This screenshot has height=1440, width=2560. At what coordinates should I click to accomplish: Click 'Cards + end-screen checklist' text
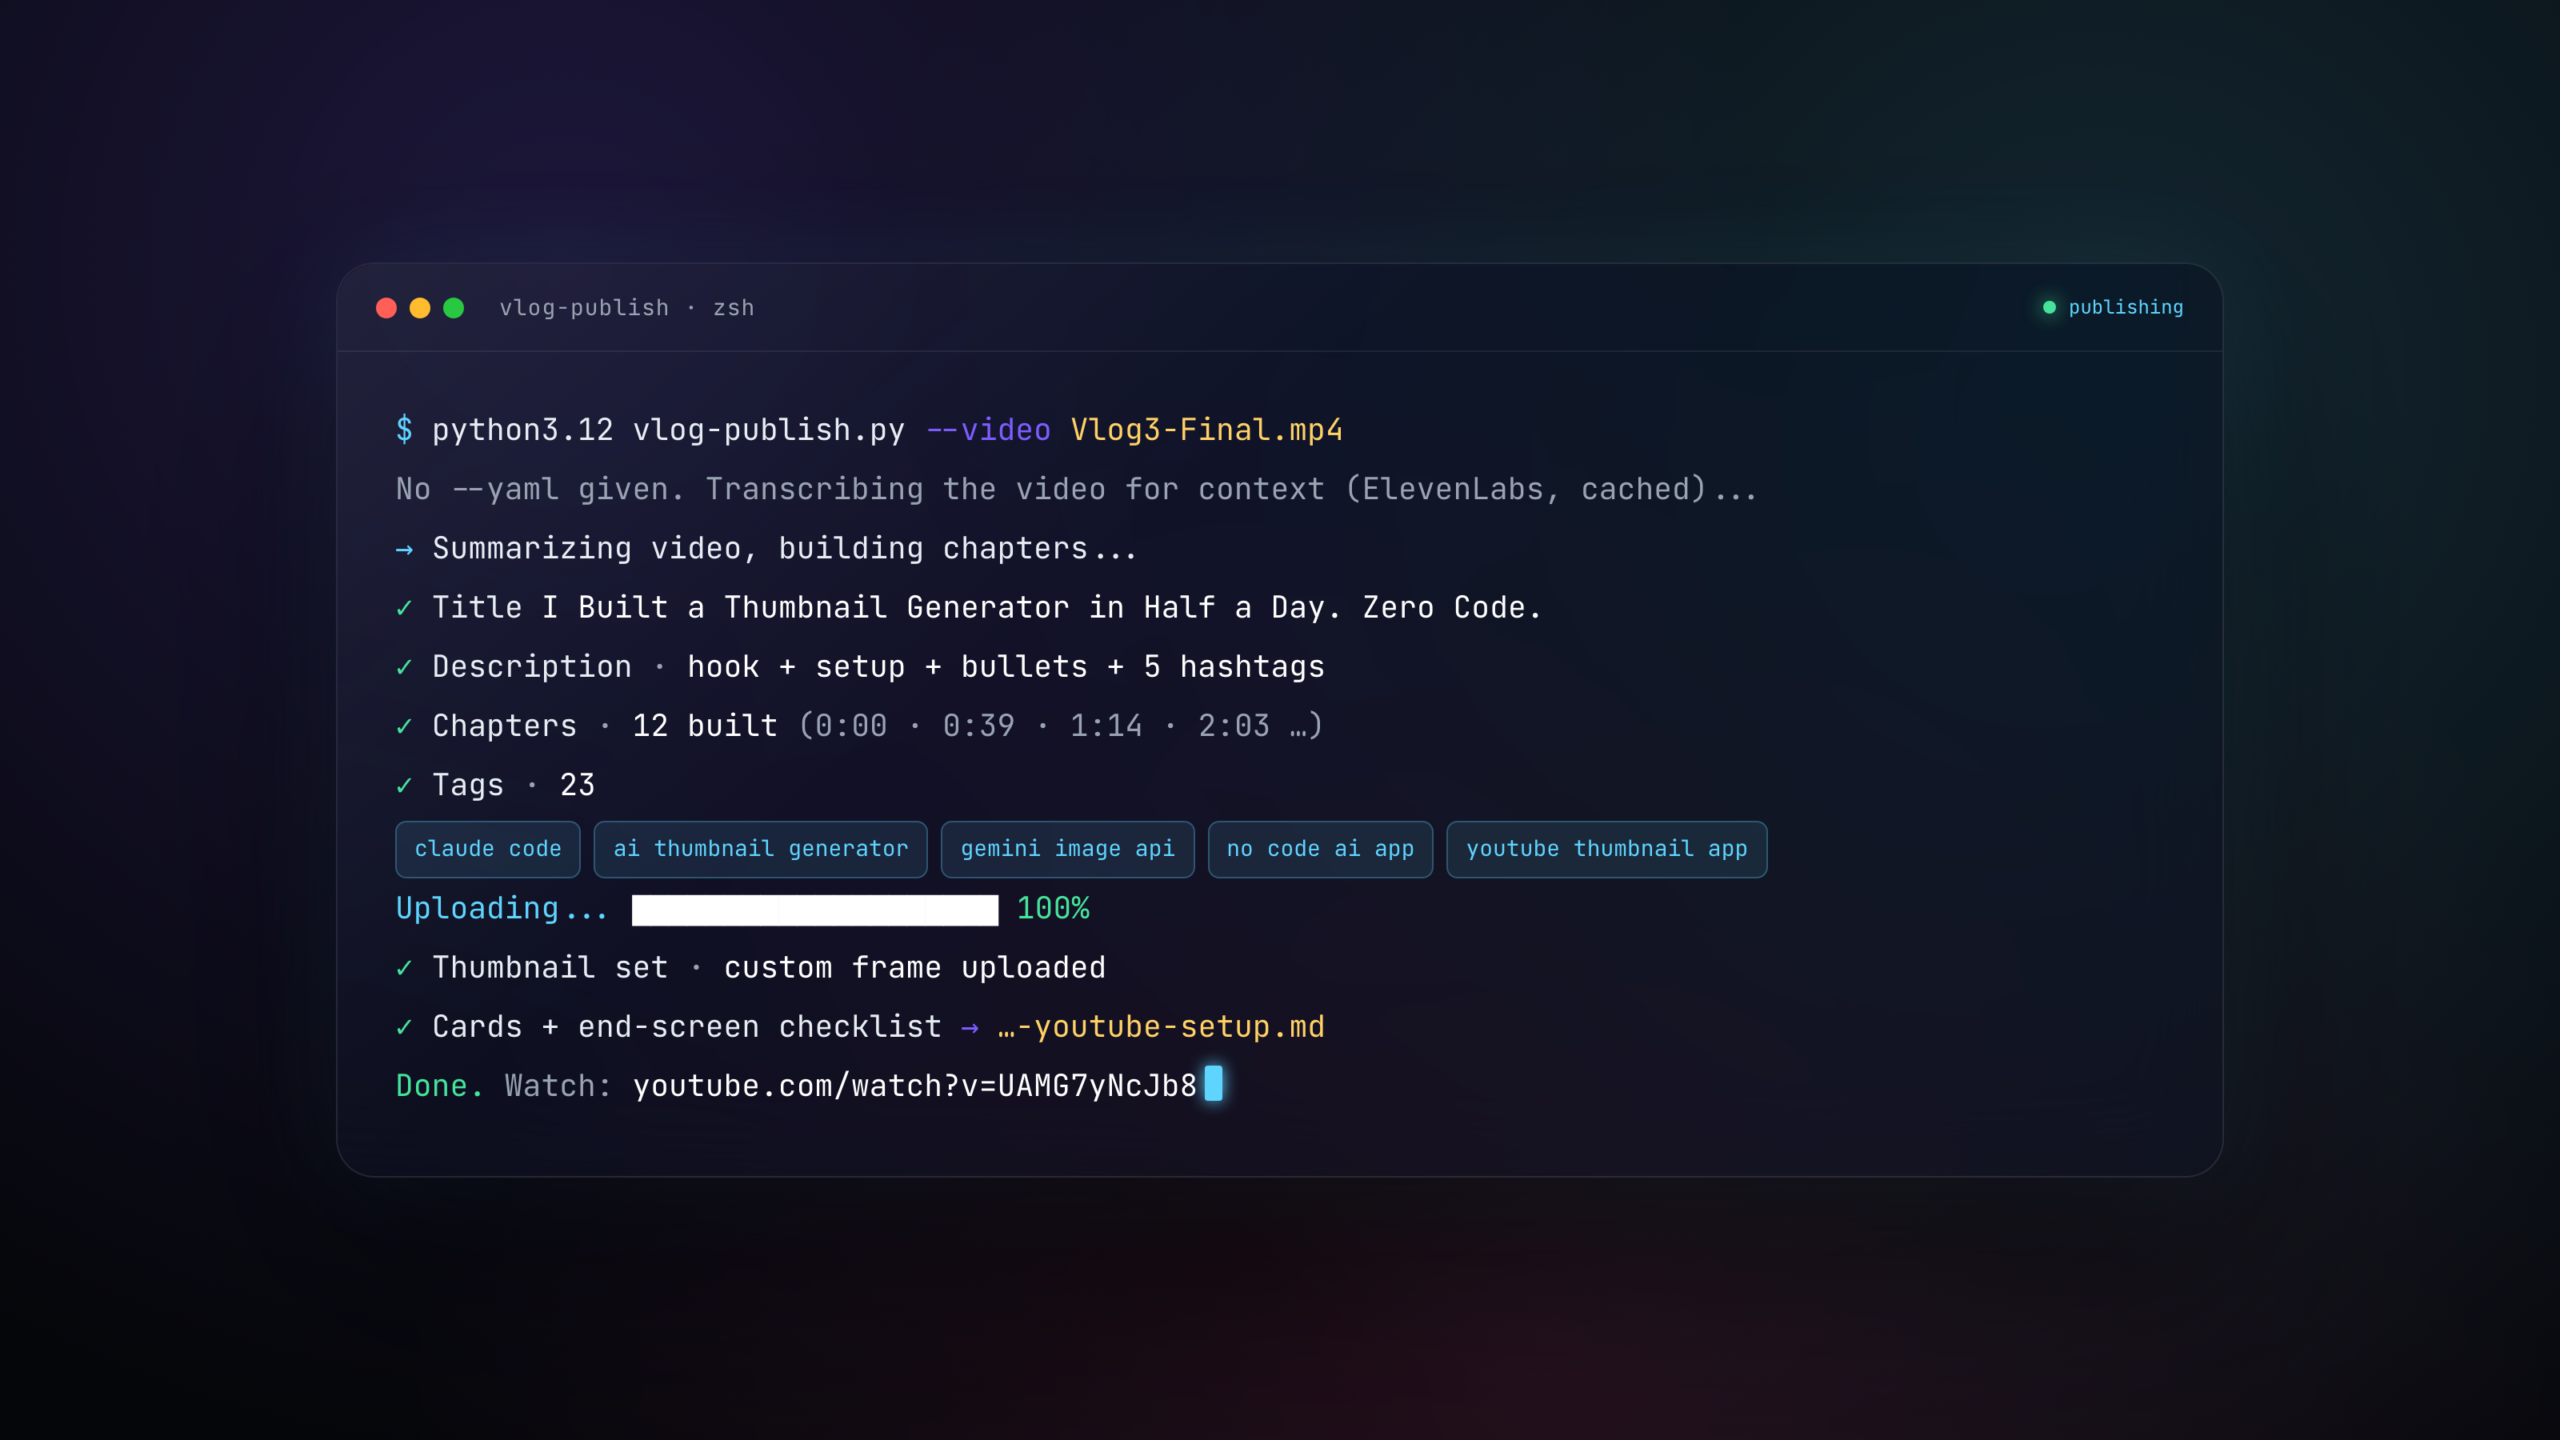point(687,1026)
